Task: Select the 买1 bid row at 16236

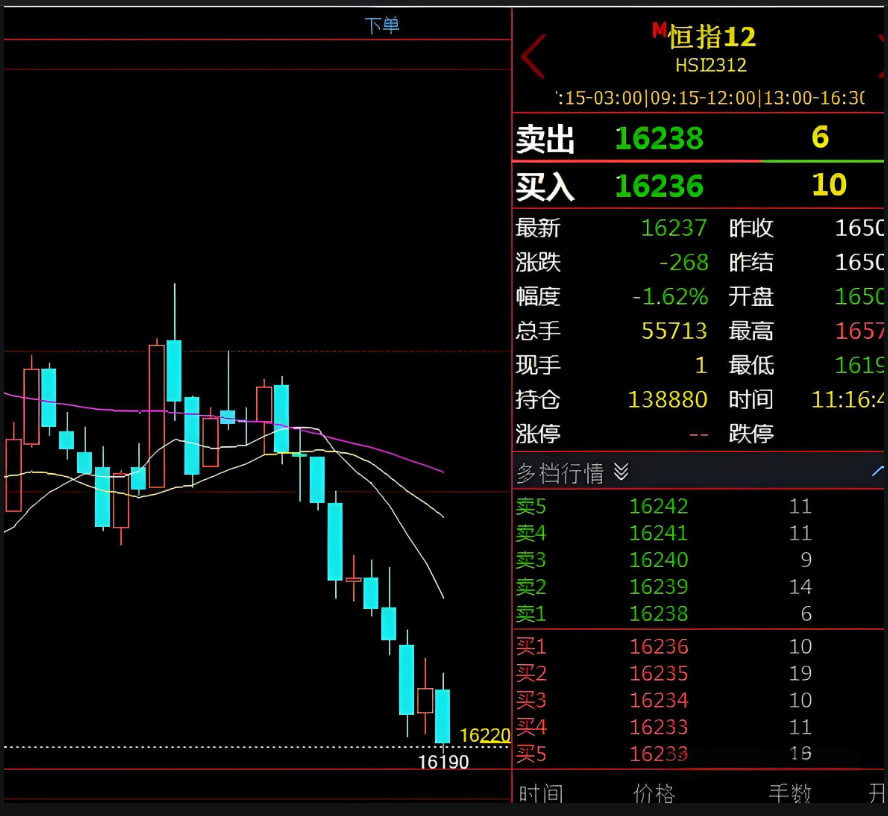Action: pos(658,647)
